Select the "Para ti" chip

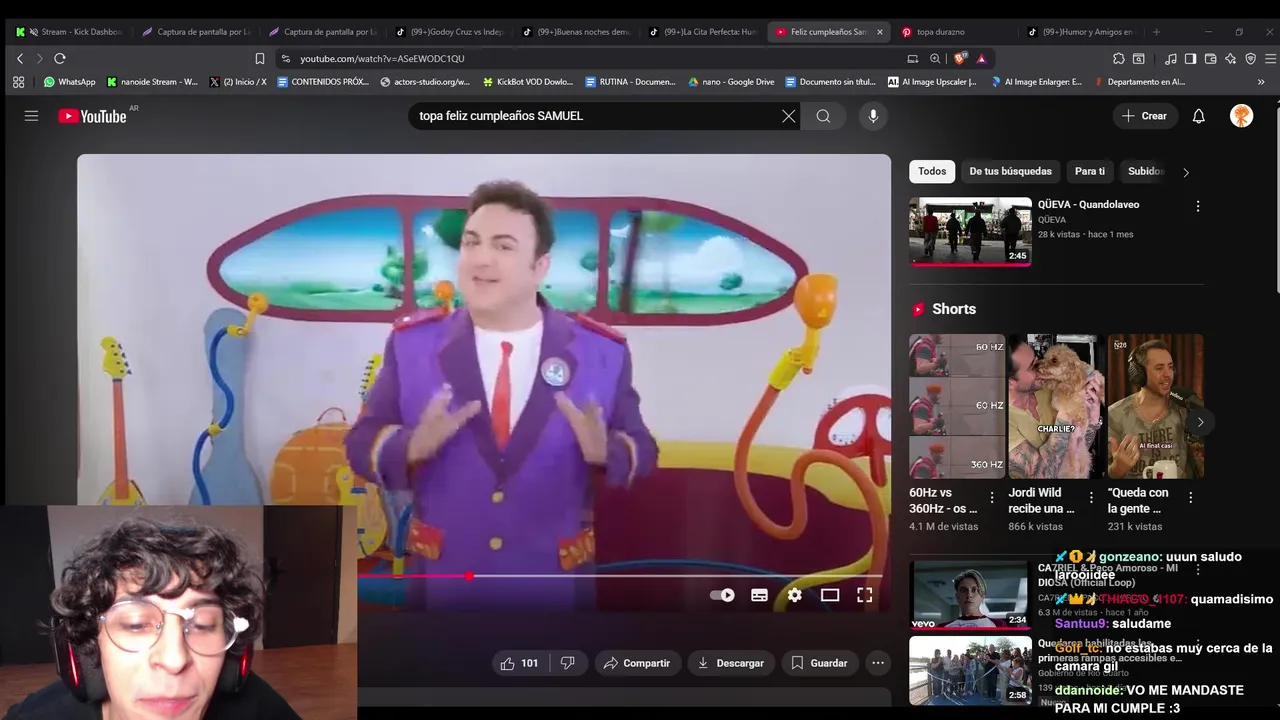[1090, 171]
